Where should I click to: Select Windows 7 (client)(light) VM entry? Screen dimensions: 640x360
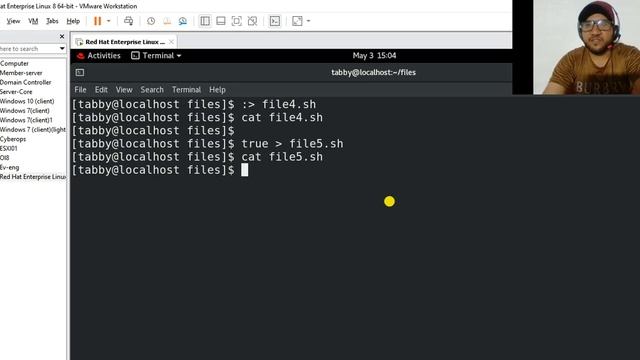tap(33, 129)
